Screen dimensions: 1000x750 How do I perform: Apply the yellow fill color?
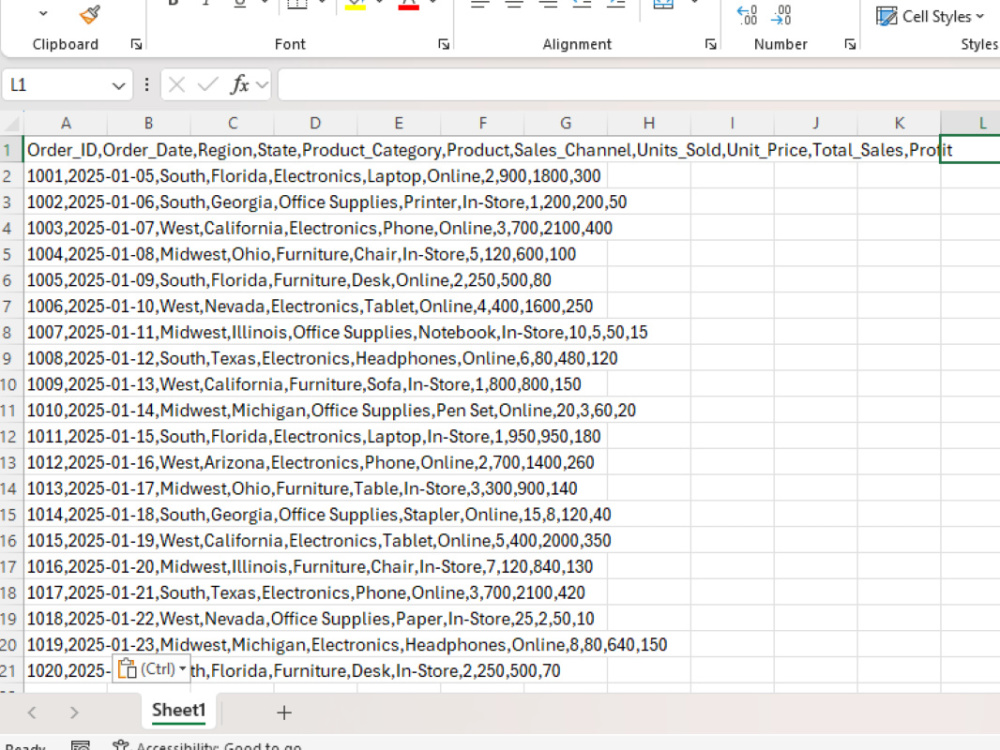click(355, 6)
